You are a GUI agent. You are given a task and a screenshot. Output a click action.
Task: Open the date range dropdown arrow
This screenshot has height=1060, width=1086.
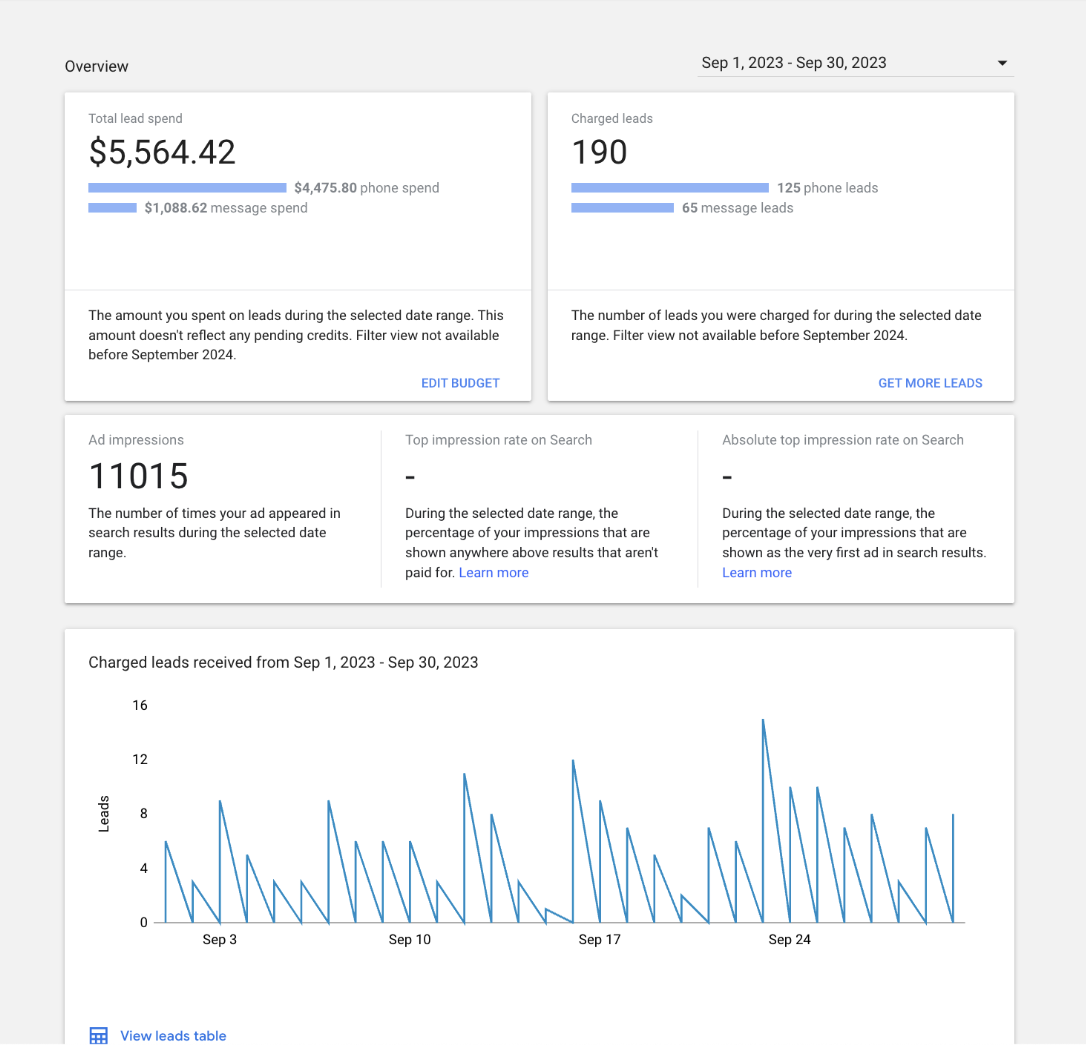1002,64
